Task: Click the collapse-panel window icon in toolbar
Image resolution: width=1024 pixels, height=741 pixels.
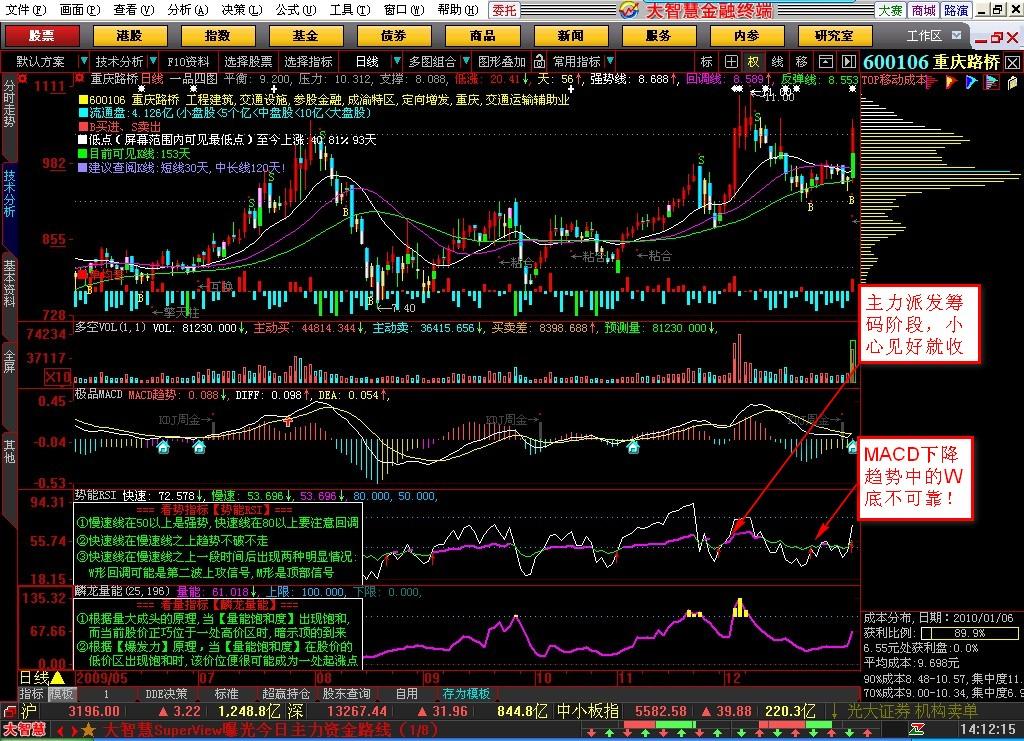Action: coord(825,62)
